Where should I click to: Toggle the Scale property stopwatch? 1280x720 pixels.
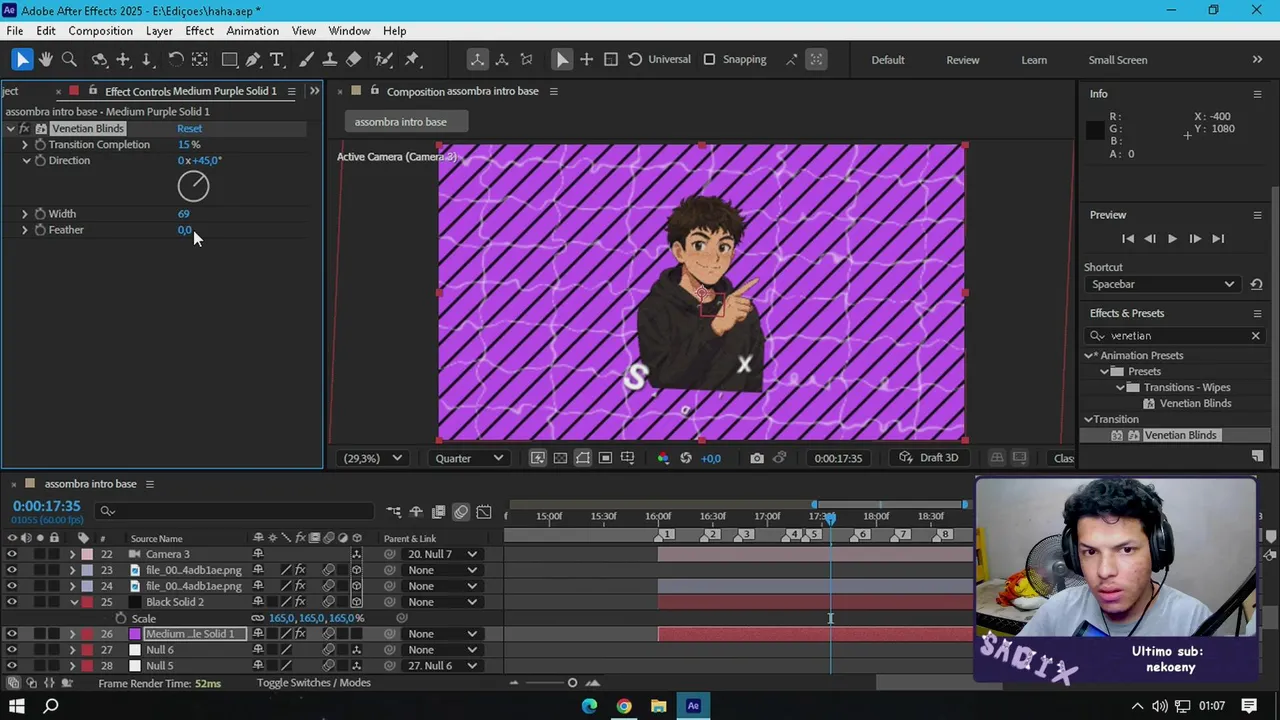tap(121, 618)
